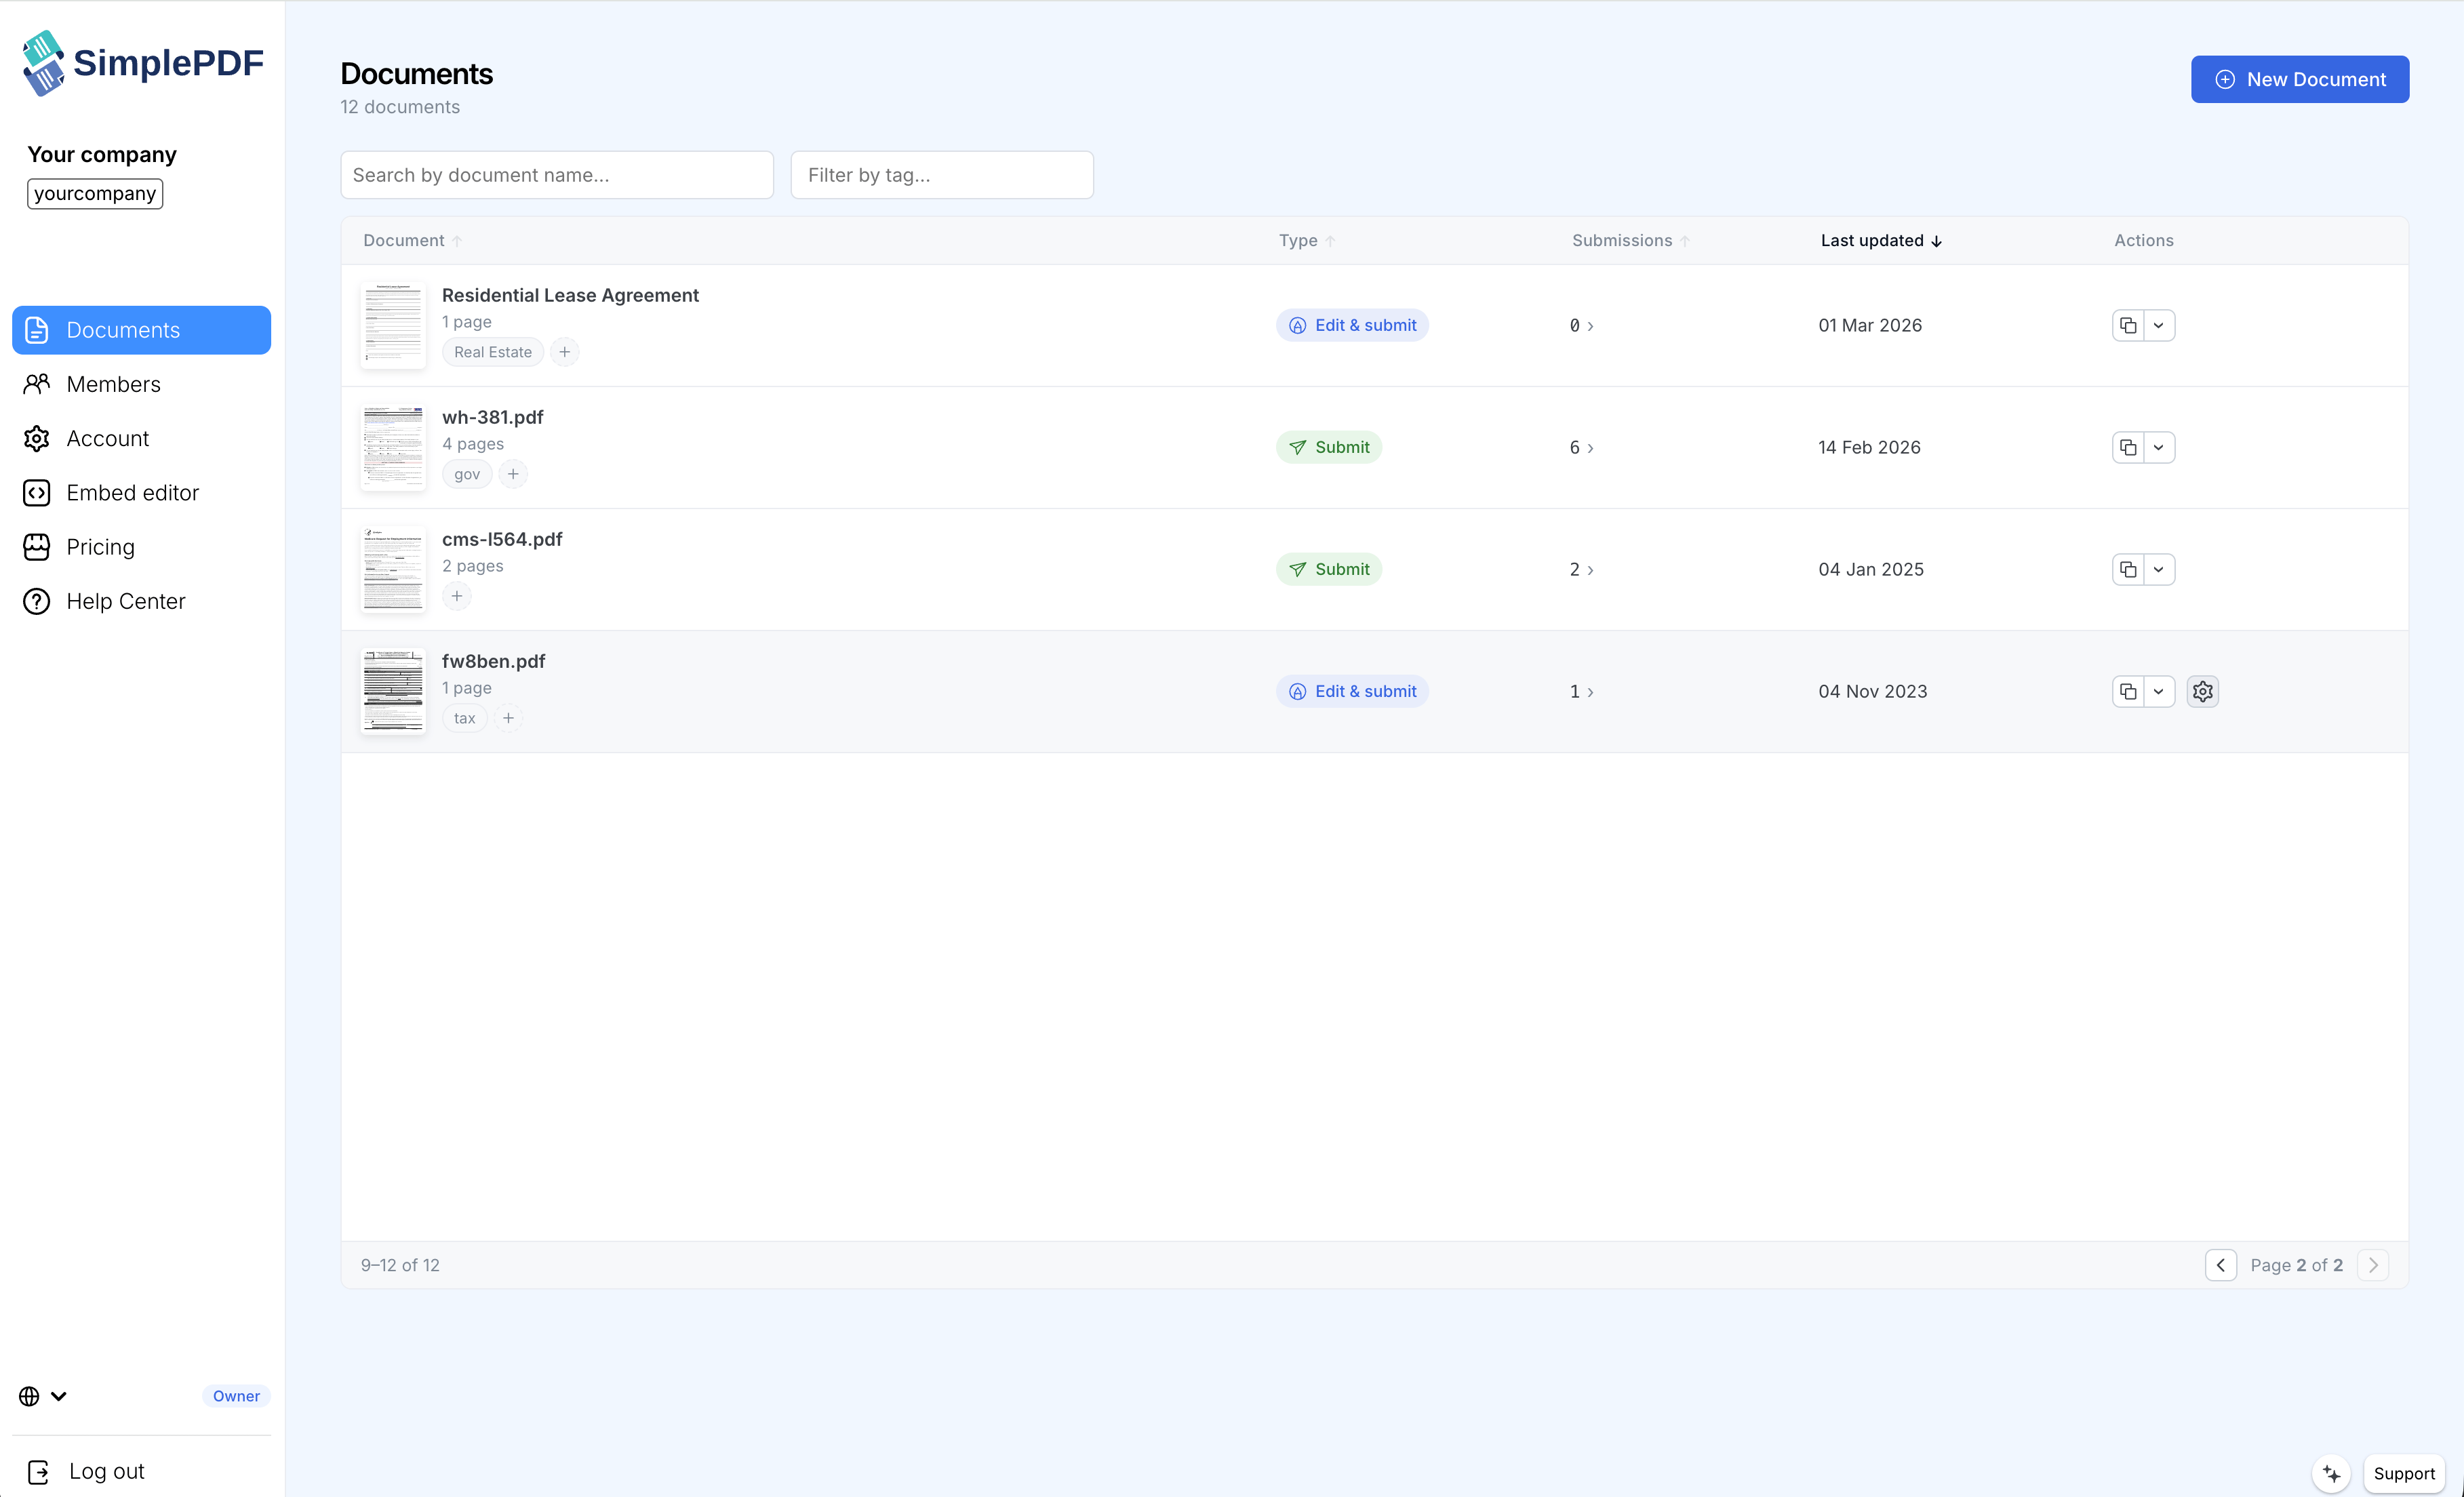Navigate to Embed editor
Image resolution: width=2464 pixels, height=1497 pixels.
click(x=132, y=493)
